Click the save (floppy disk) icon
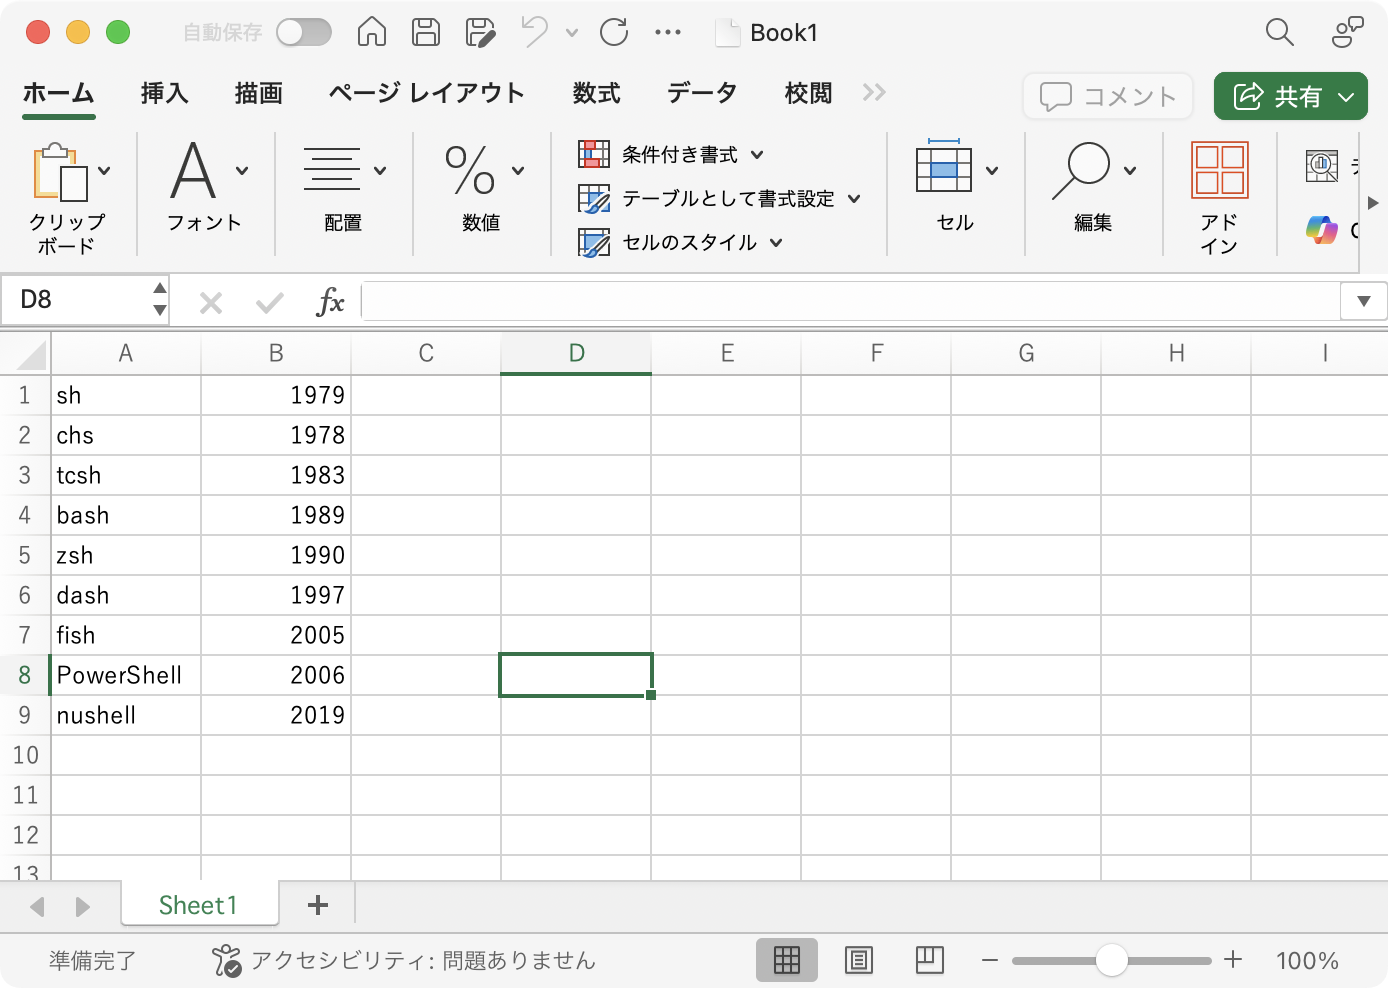This screenshot has width=1388, height=988. click(425, 32)
